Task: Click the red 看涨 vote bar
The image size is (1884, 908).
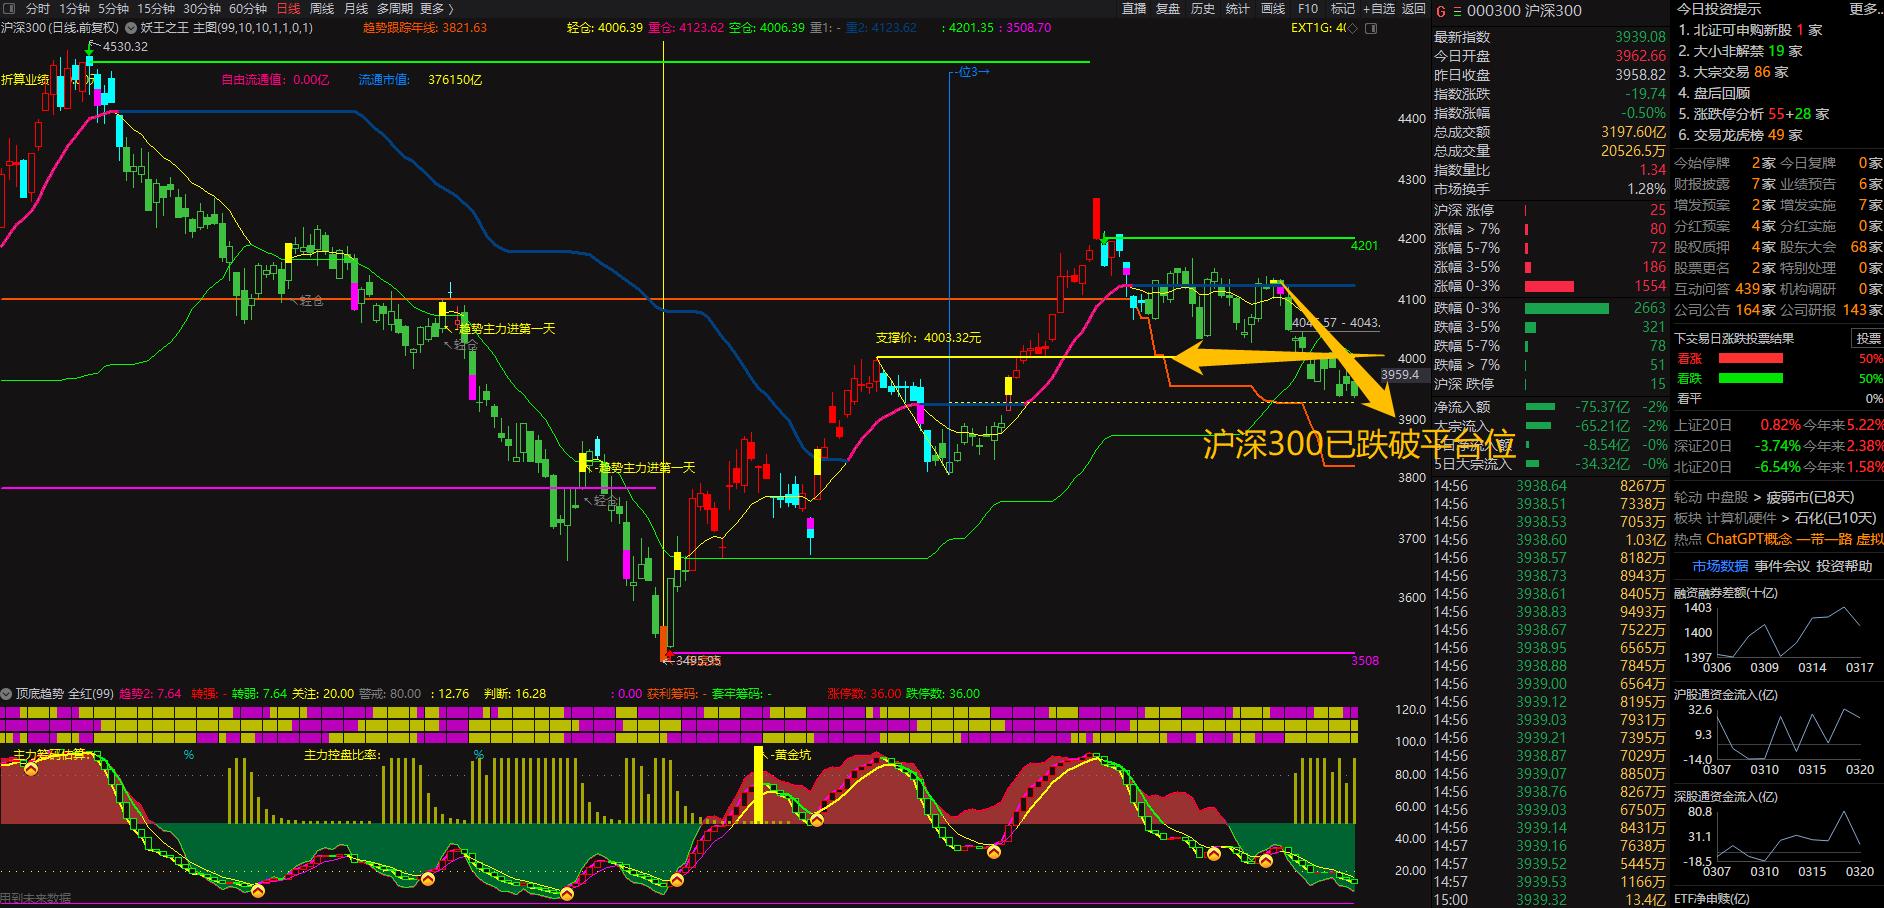Action: coord(1750,358)
